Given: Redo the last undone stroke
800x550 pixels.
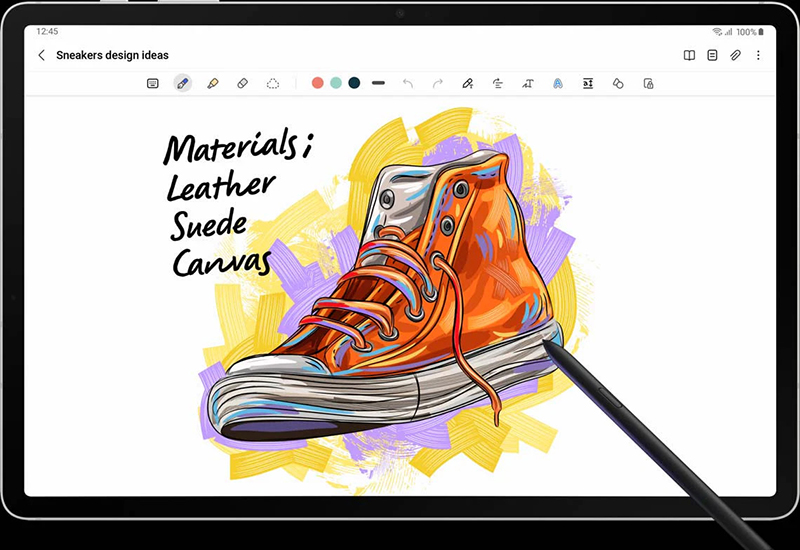Looking at the screenshot, I should (438, 83).
